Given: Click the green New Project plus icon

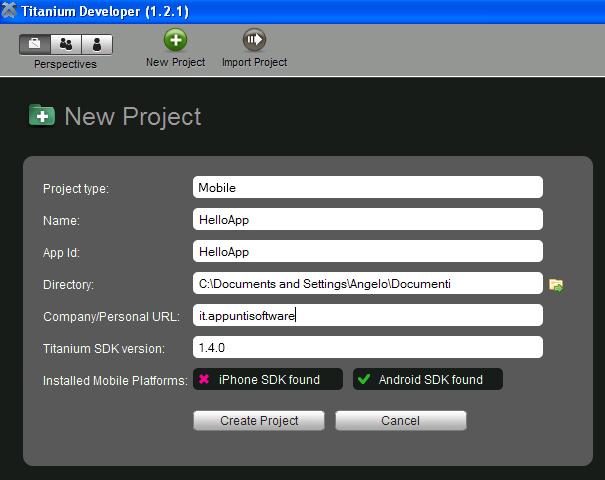Looking at the screenshot, I should coord(176,40).
